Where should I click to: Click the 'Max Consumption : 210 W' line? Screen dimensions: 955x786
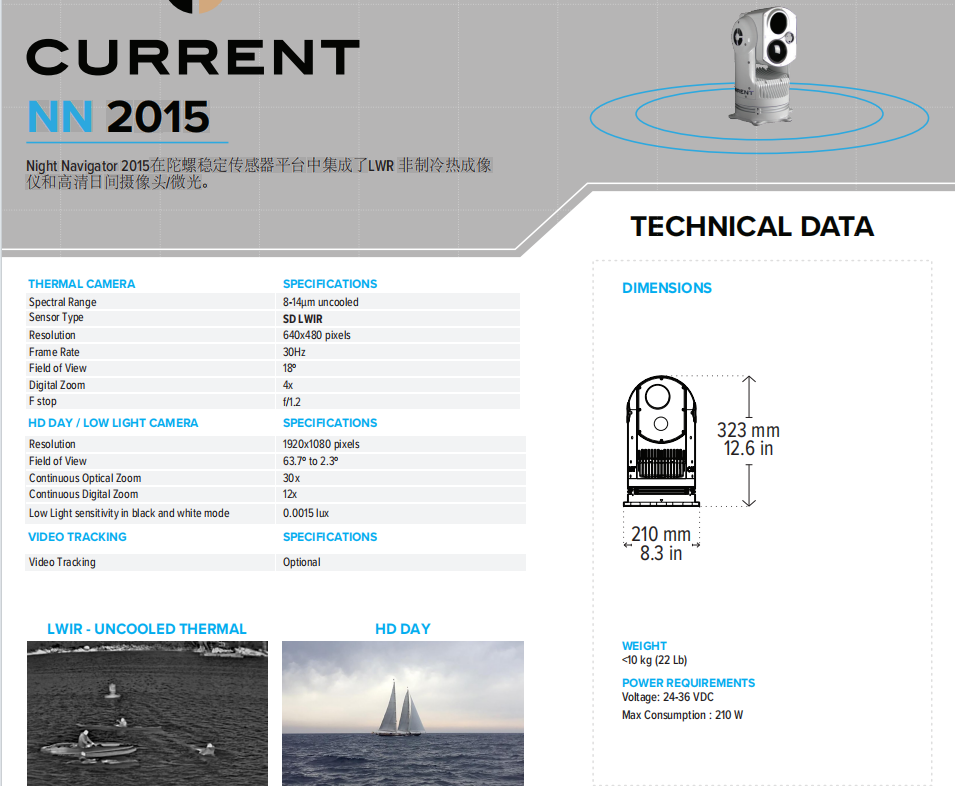682,715
